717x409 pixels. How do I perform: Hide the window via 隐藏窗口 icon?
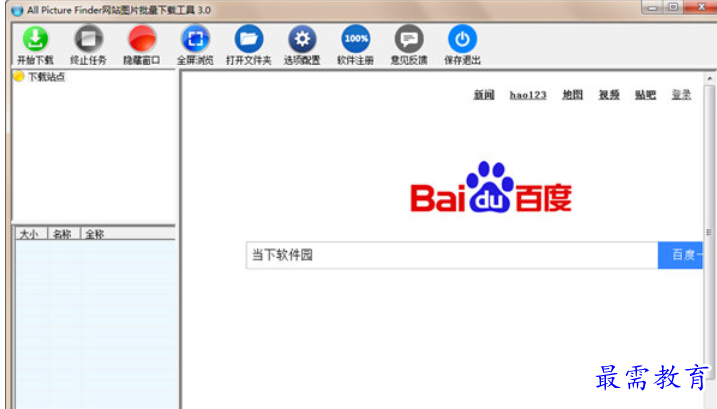[142, 39]
